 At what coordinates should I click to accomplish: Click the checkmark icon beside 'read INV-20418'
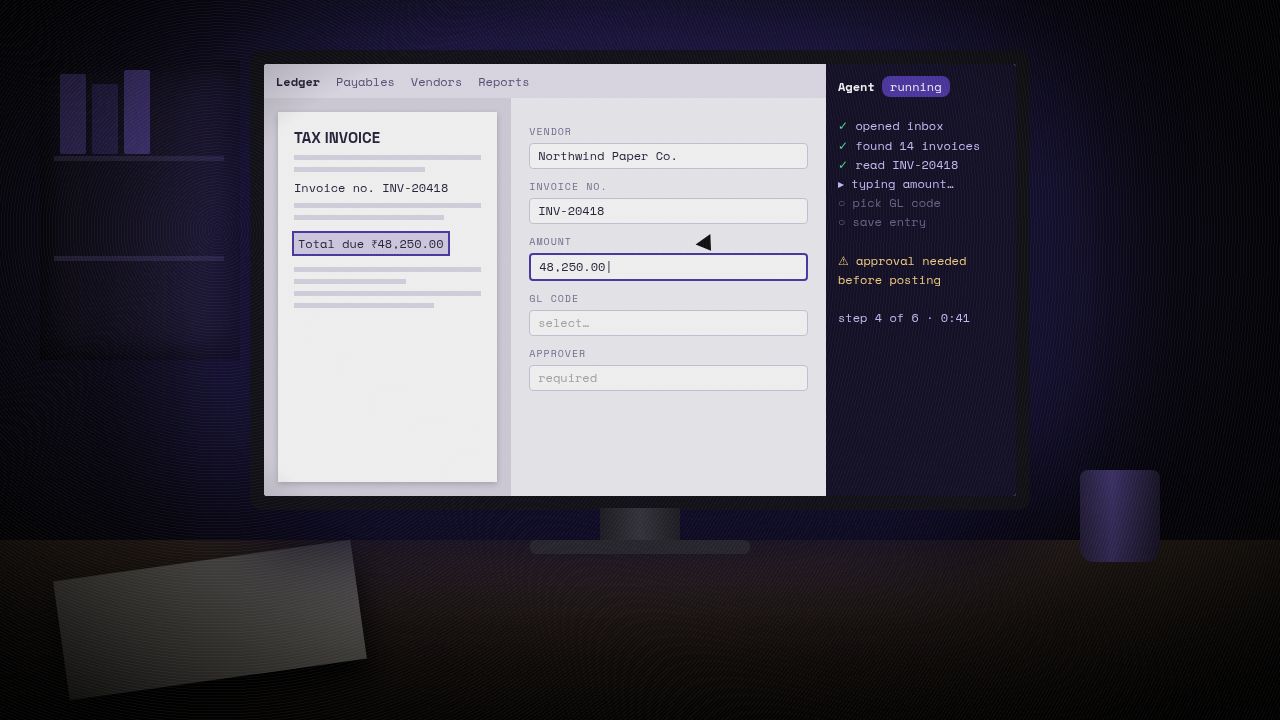point(843,165)
